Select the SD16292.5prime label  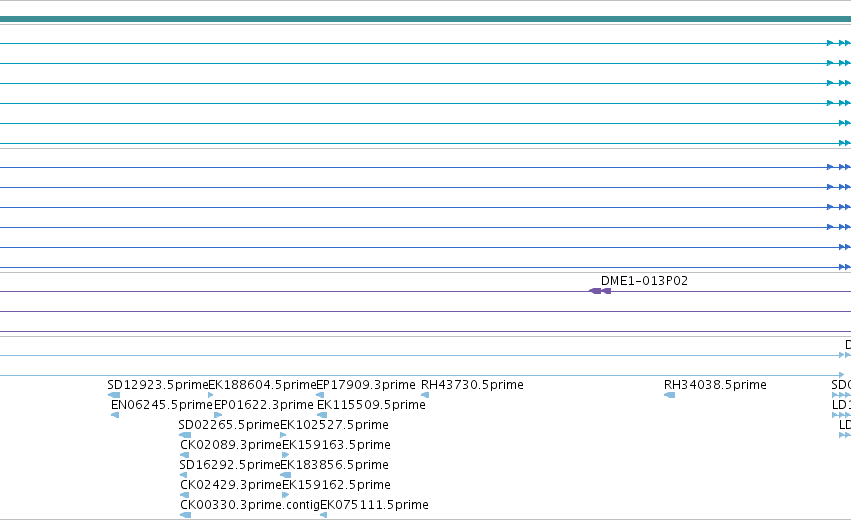(x=230, y=465)
